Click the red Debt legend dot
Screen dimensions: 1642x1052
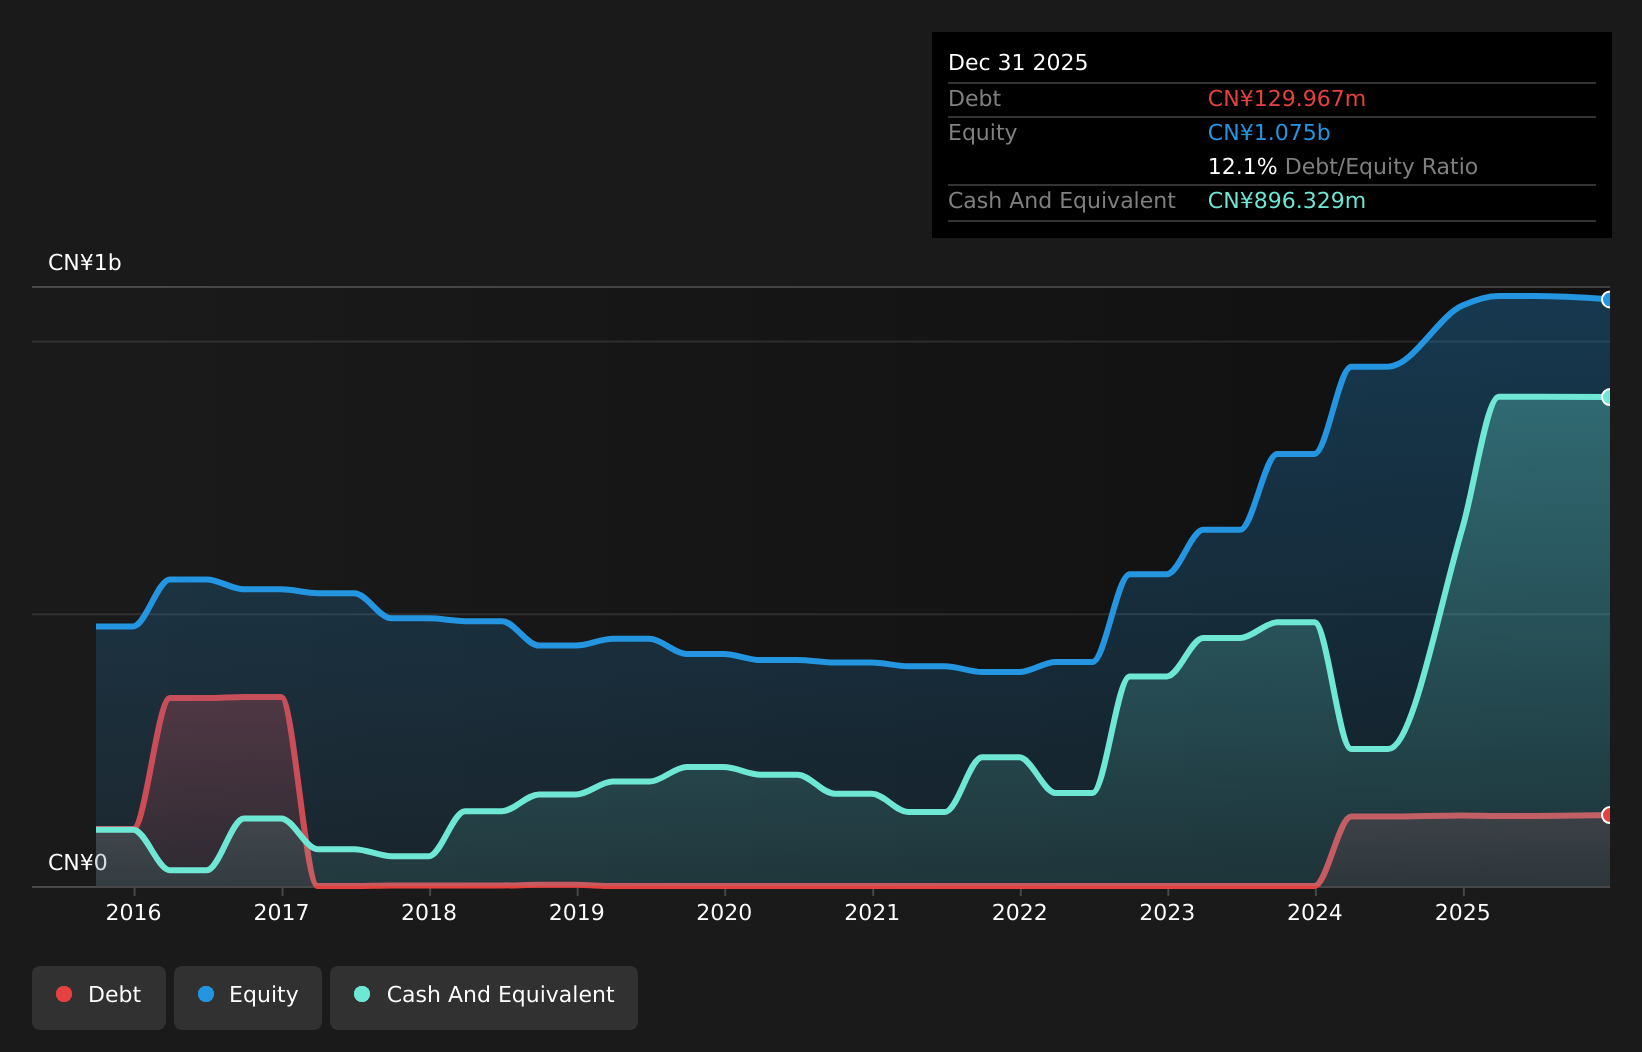pos(64,994)
